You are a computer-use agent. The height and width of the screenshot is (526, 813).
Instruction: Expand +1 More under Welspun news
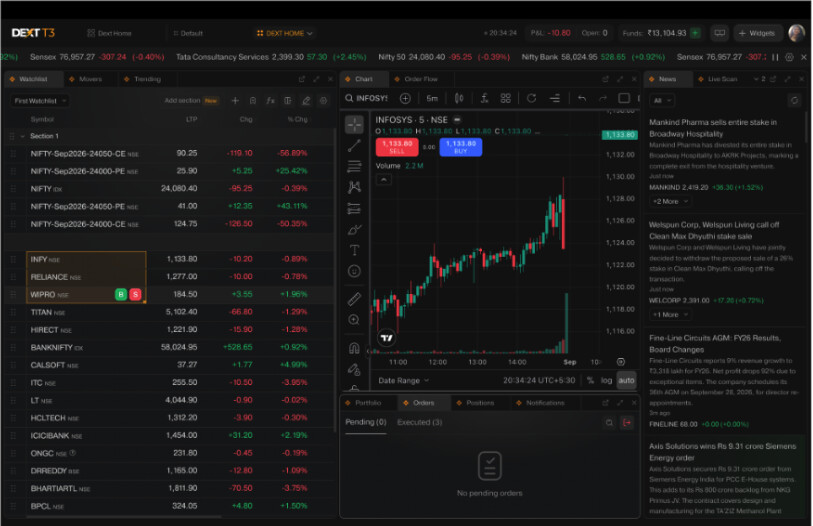670,314
